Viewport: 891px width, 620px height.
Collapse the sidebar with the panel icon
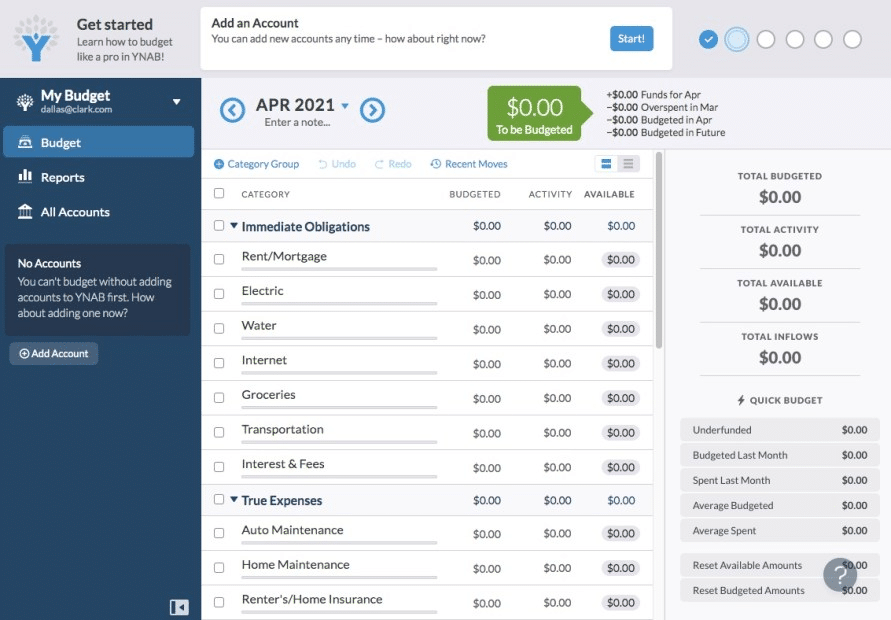(179, 607)
